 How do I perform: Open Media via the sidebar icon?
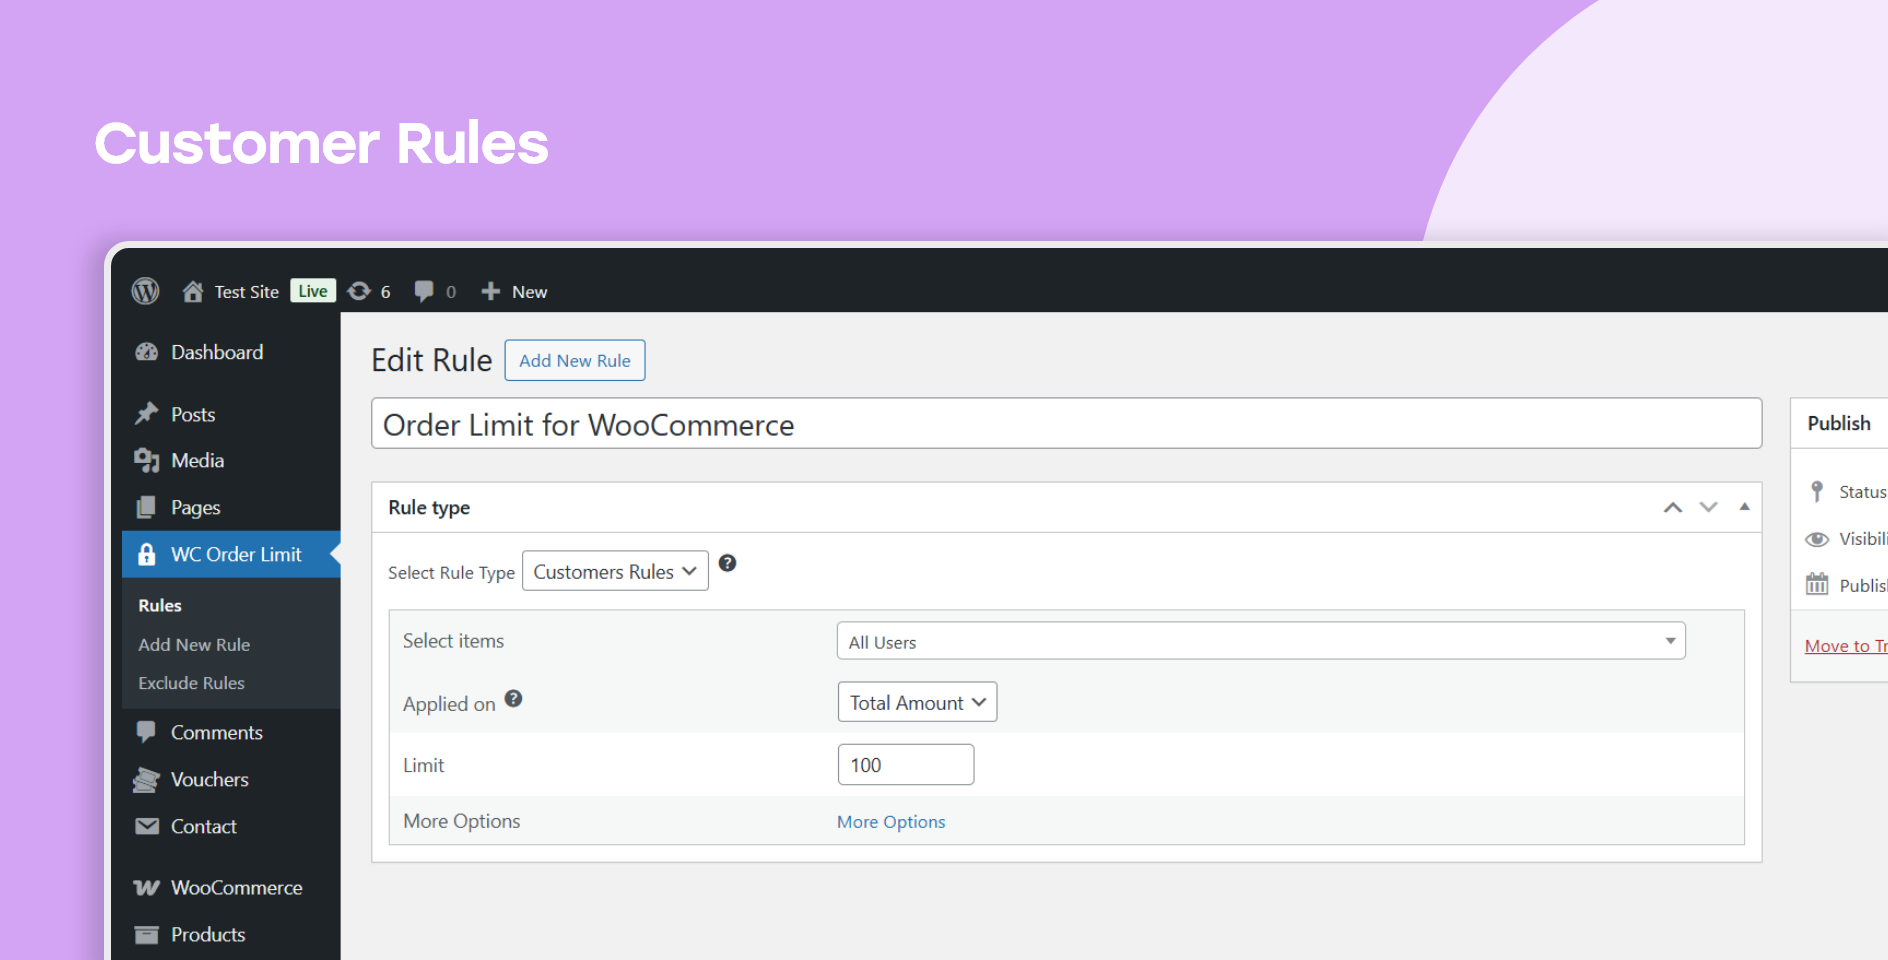[147, 460]
